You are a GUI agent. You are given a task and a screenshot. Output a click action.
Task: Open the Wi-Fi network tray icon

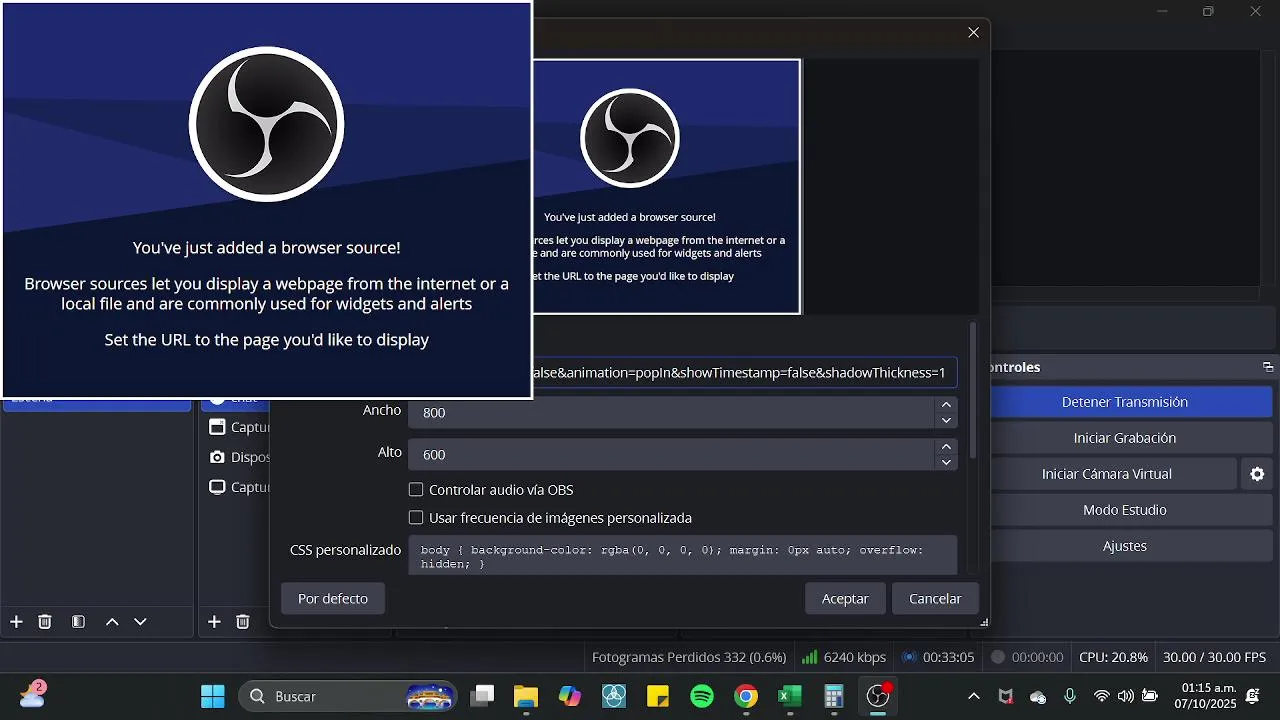pos(1102,696)
